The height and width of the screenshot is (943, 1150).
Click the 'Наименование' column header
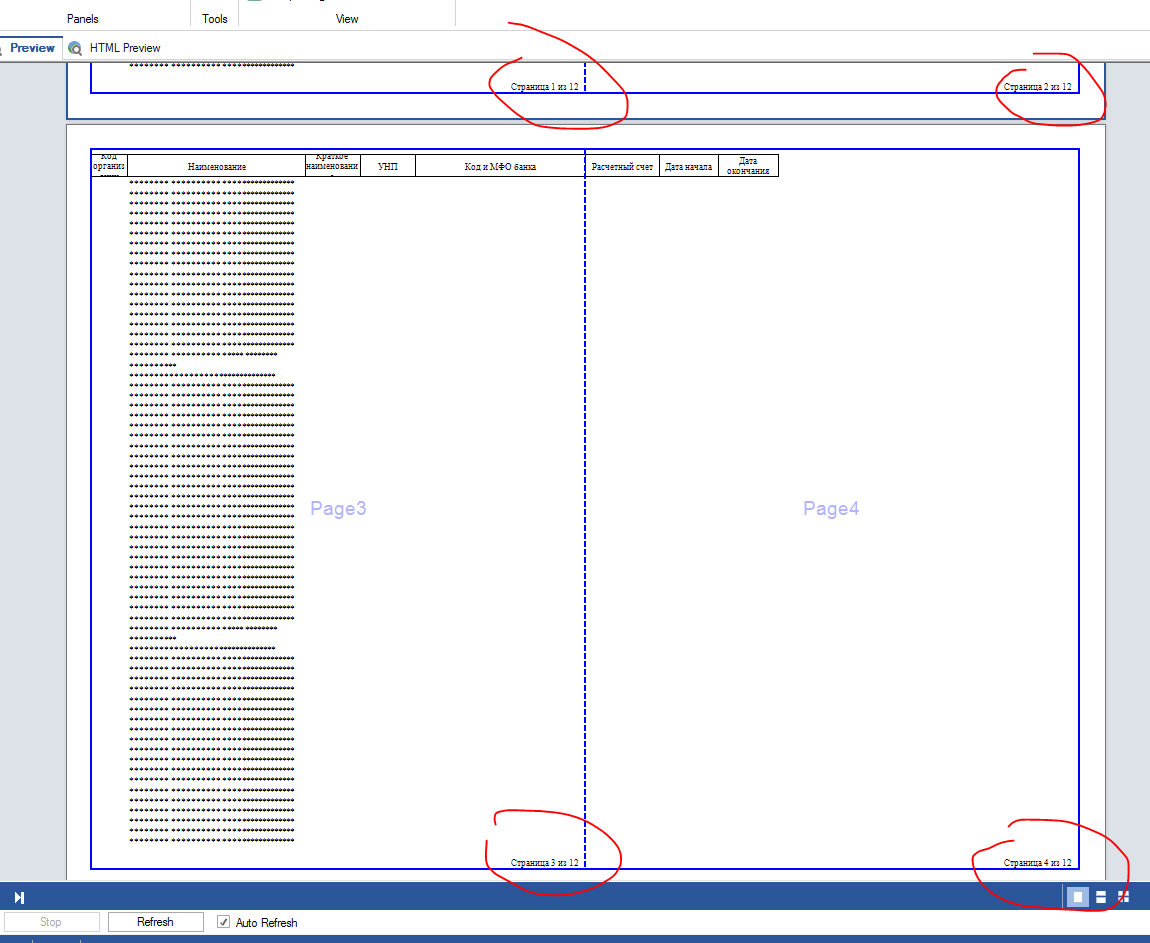pos(216,166)
